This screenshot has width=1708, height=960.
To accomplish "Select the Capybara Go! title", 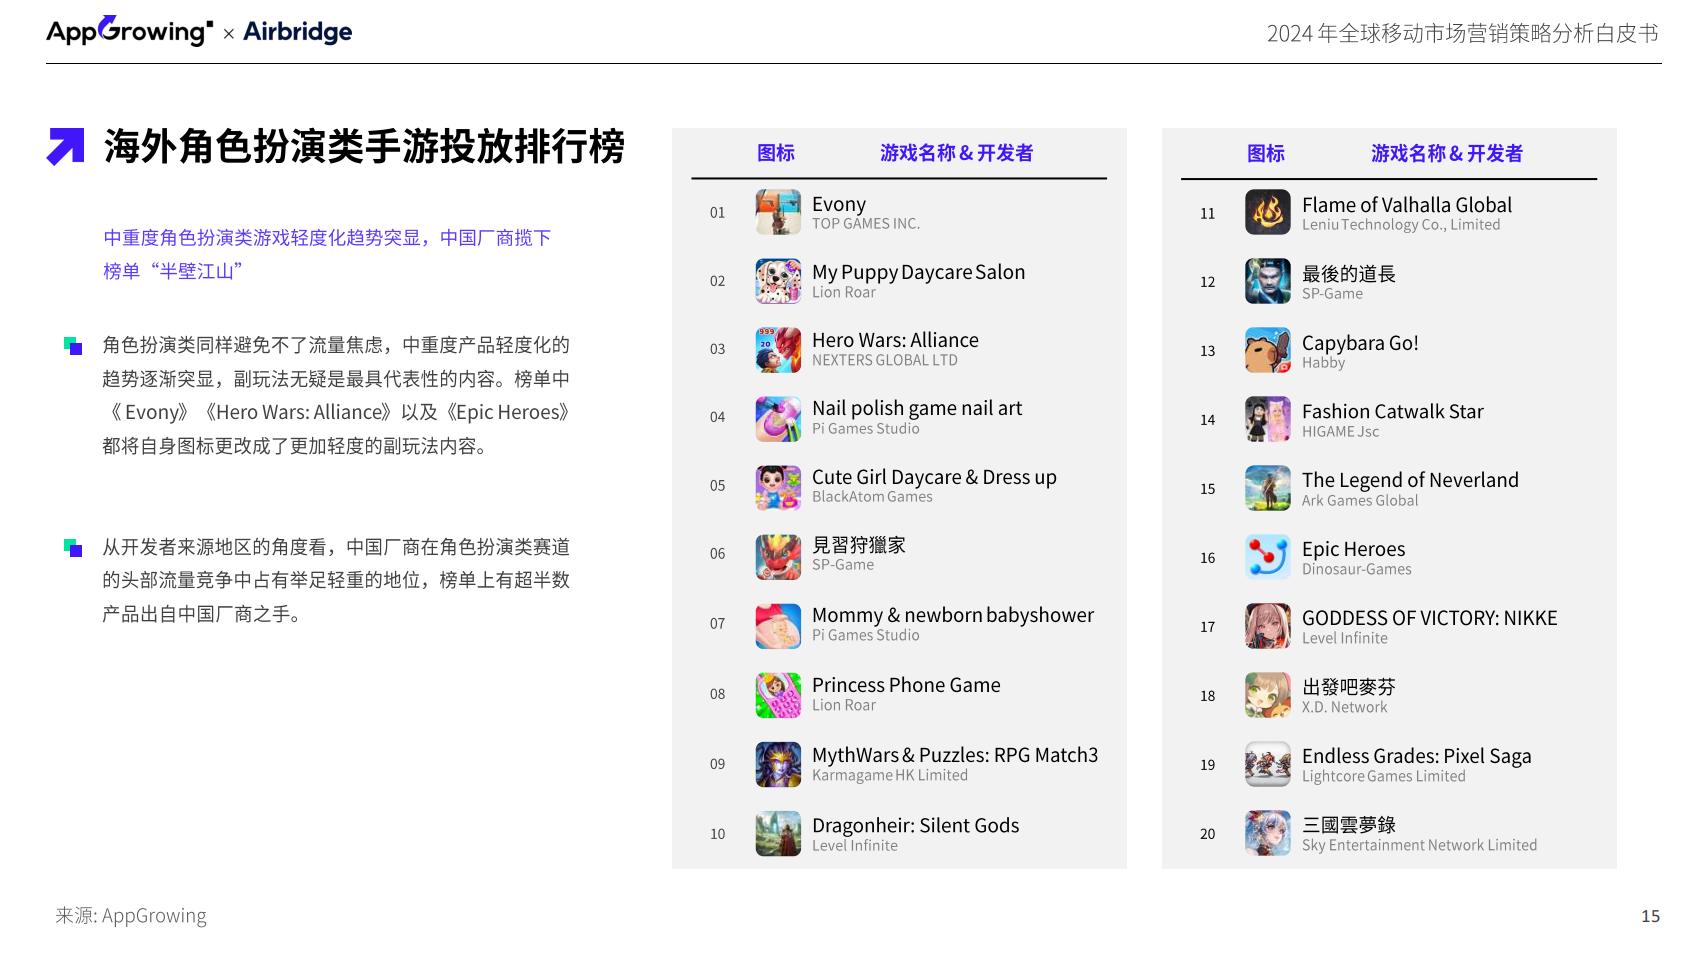I will [1360, 343].
